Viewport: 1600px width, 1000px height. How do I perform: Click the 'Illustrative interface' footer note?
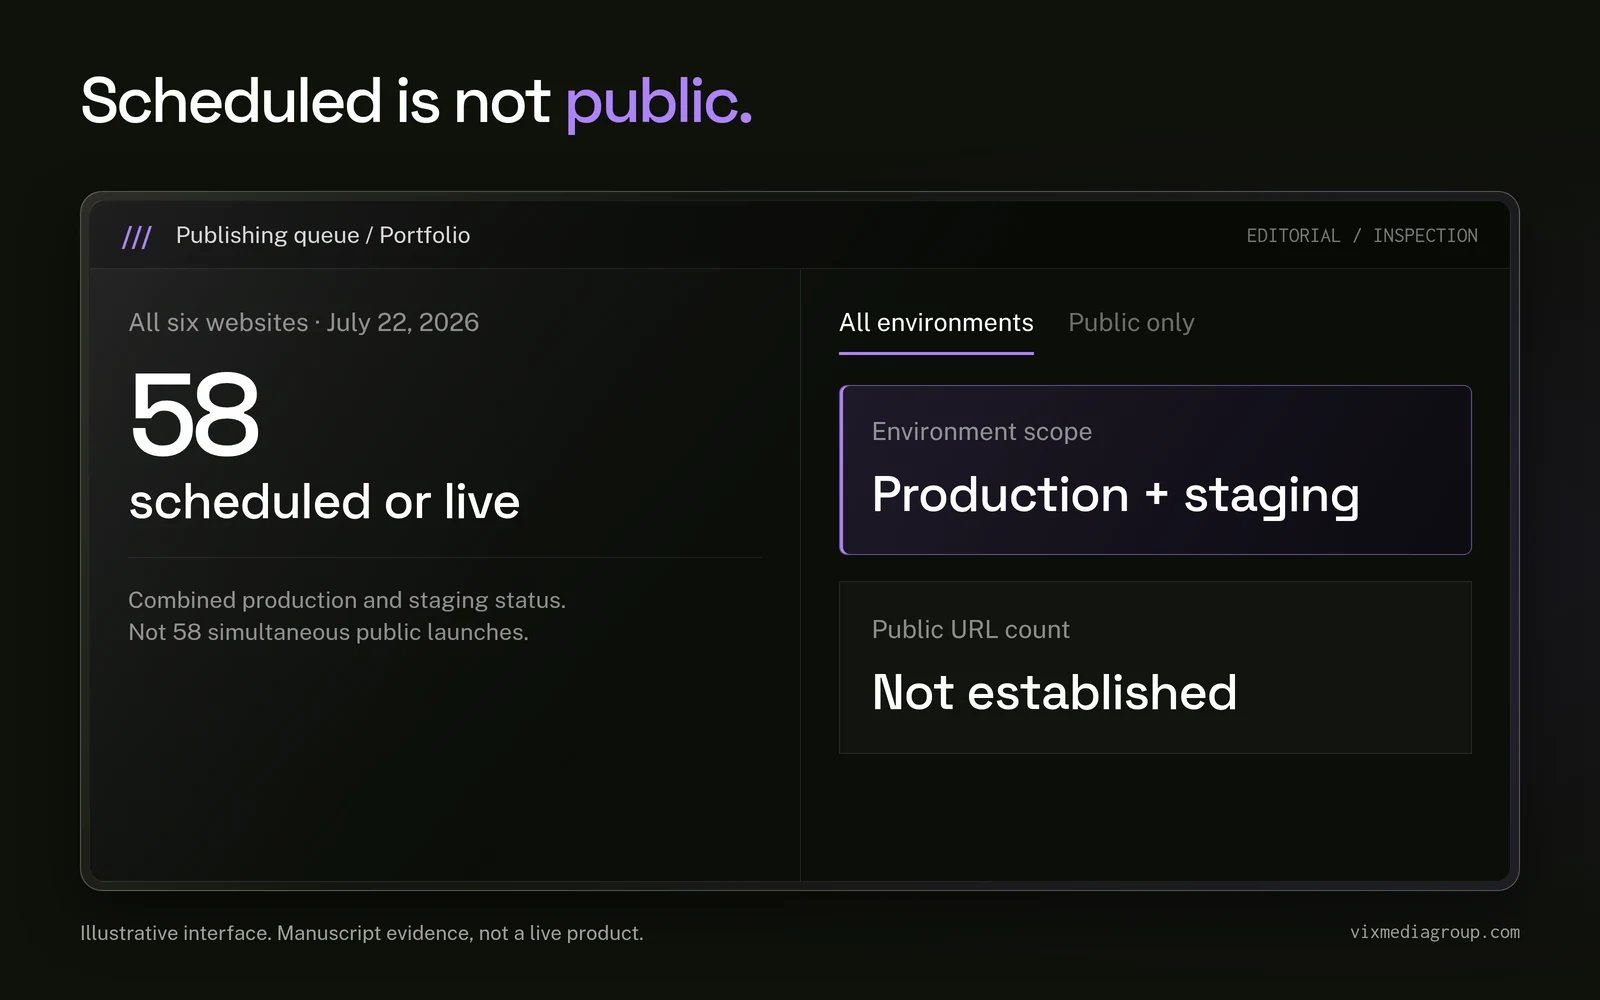(x=362, y=933)
